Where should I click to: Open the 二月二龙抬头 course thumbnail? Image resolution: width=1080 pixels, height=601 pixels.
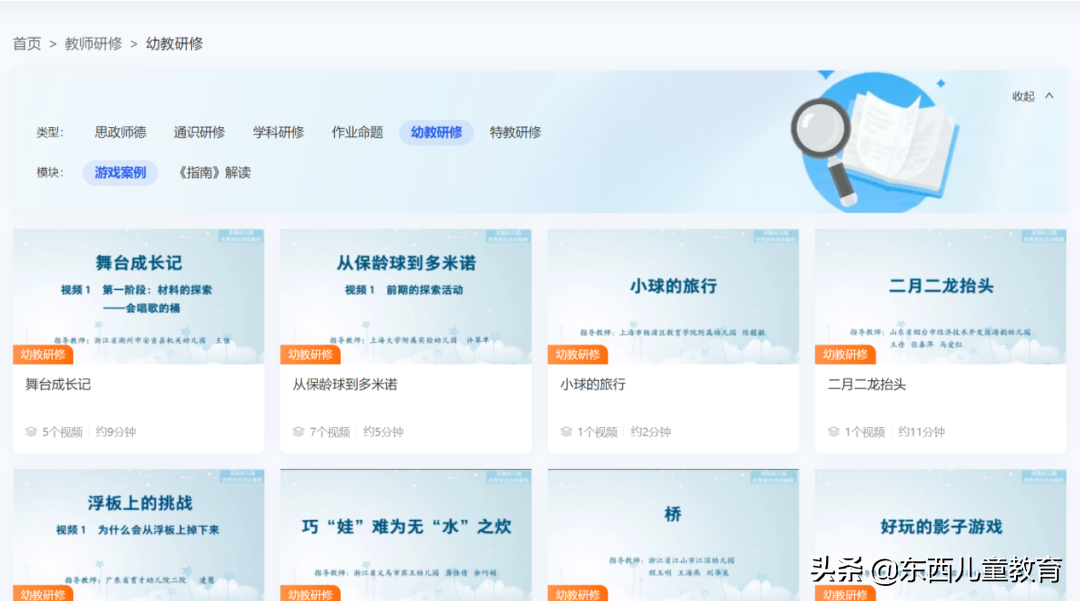tap(939, 290)
